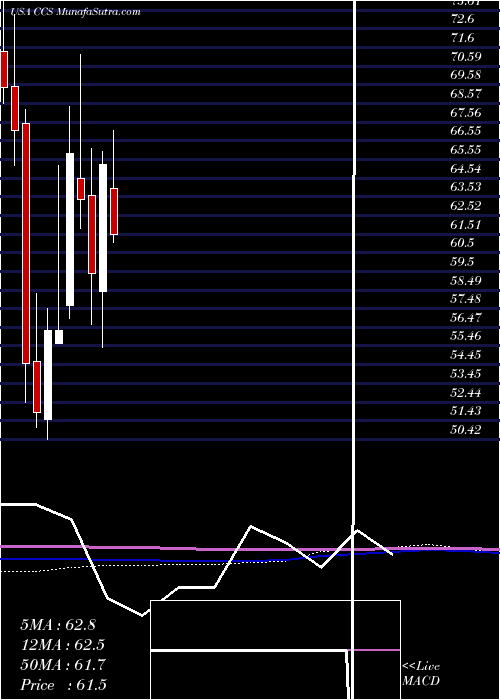This screenshot has height=700, width=500.
Task: Click the 63.53 price label
Action: (466, 187)
